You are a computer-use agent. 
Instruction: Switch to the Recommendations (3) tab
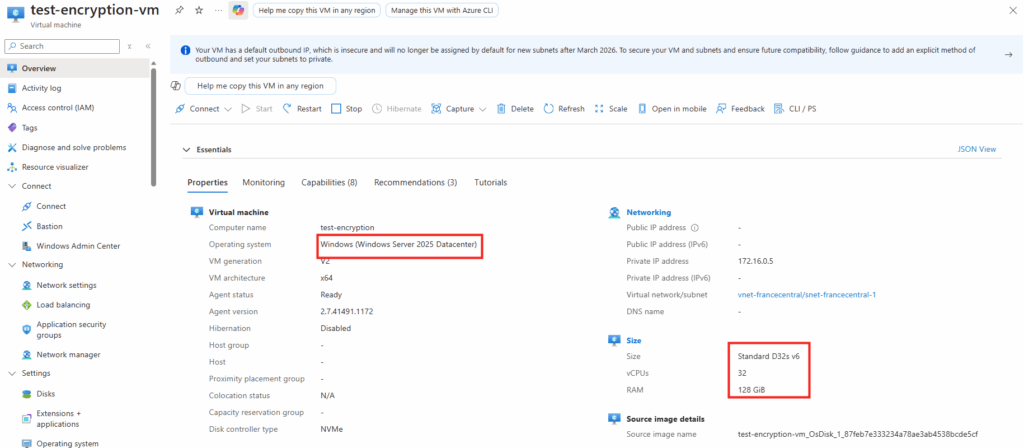point(415,183)
